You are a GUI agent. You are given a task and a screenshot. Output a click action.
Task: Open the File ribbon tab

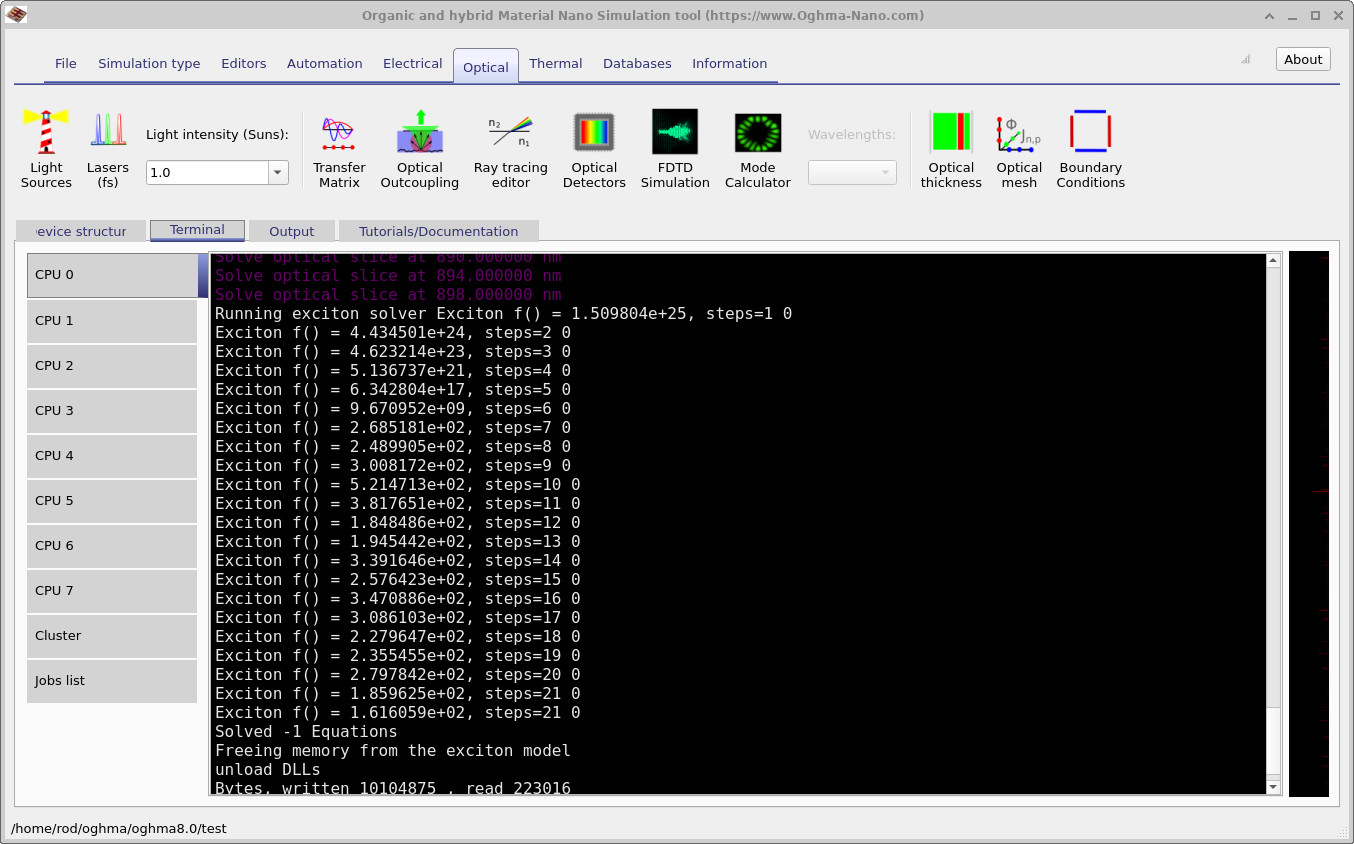66,63
